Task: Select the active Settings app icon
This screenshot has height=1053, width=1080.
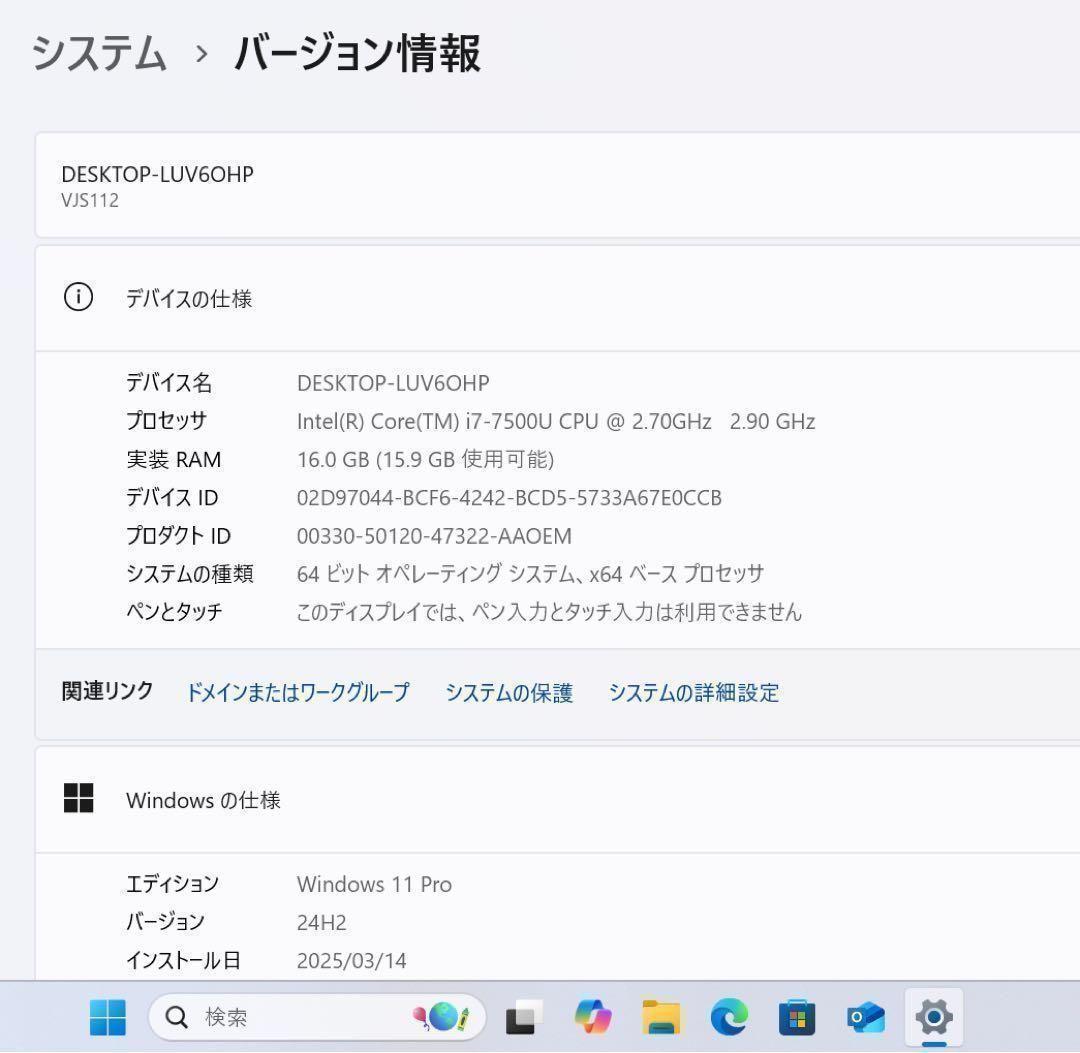Action: pyautogui.click(x=933, y=1016)
